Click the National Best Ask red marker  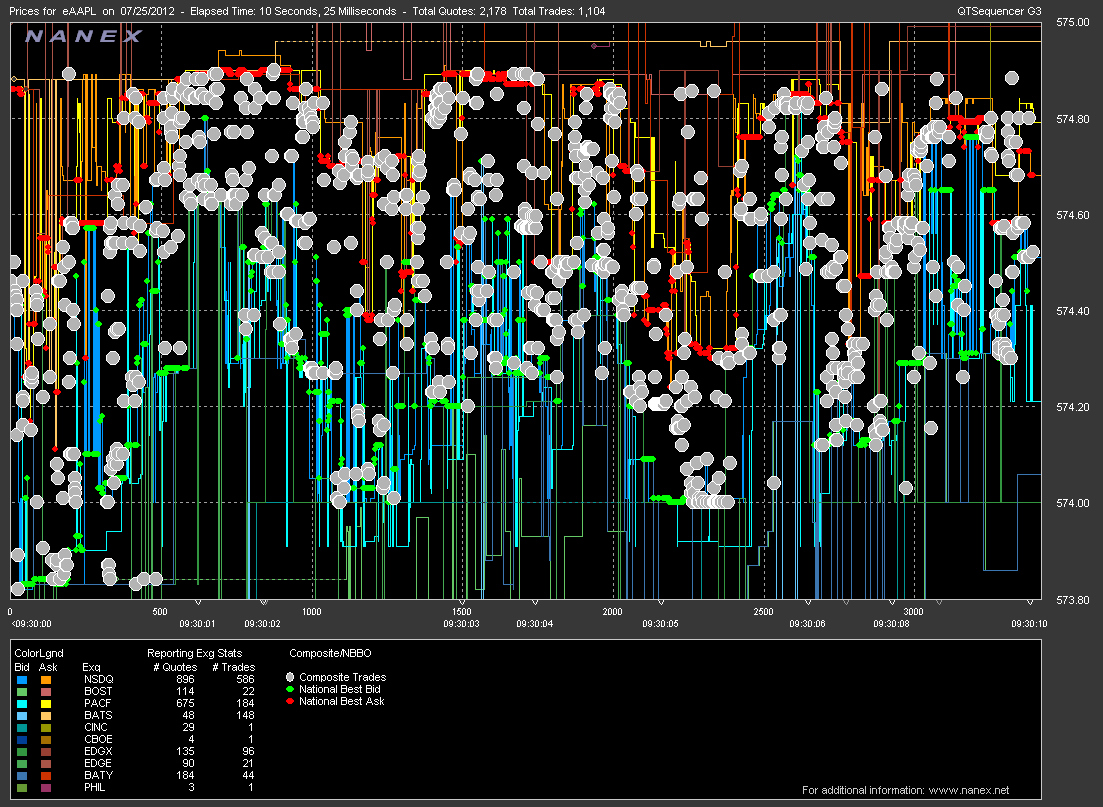[290, 701]
